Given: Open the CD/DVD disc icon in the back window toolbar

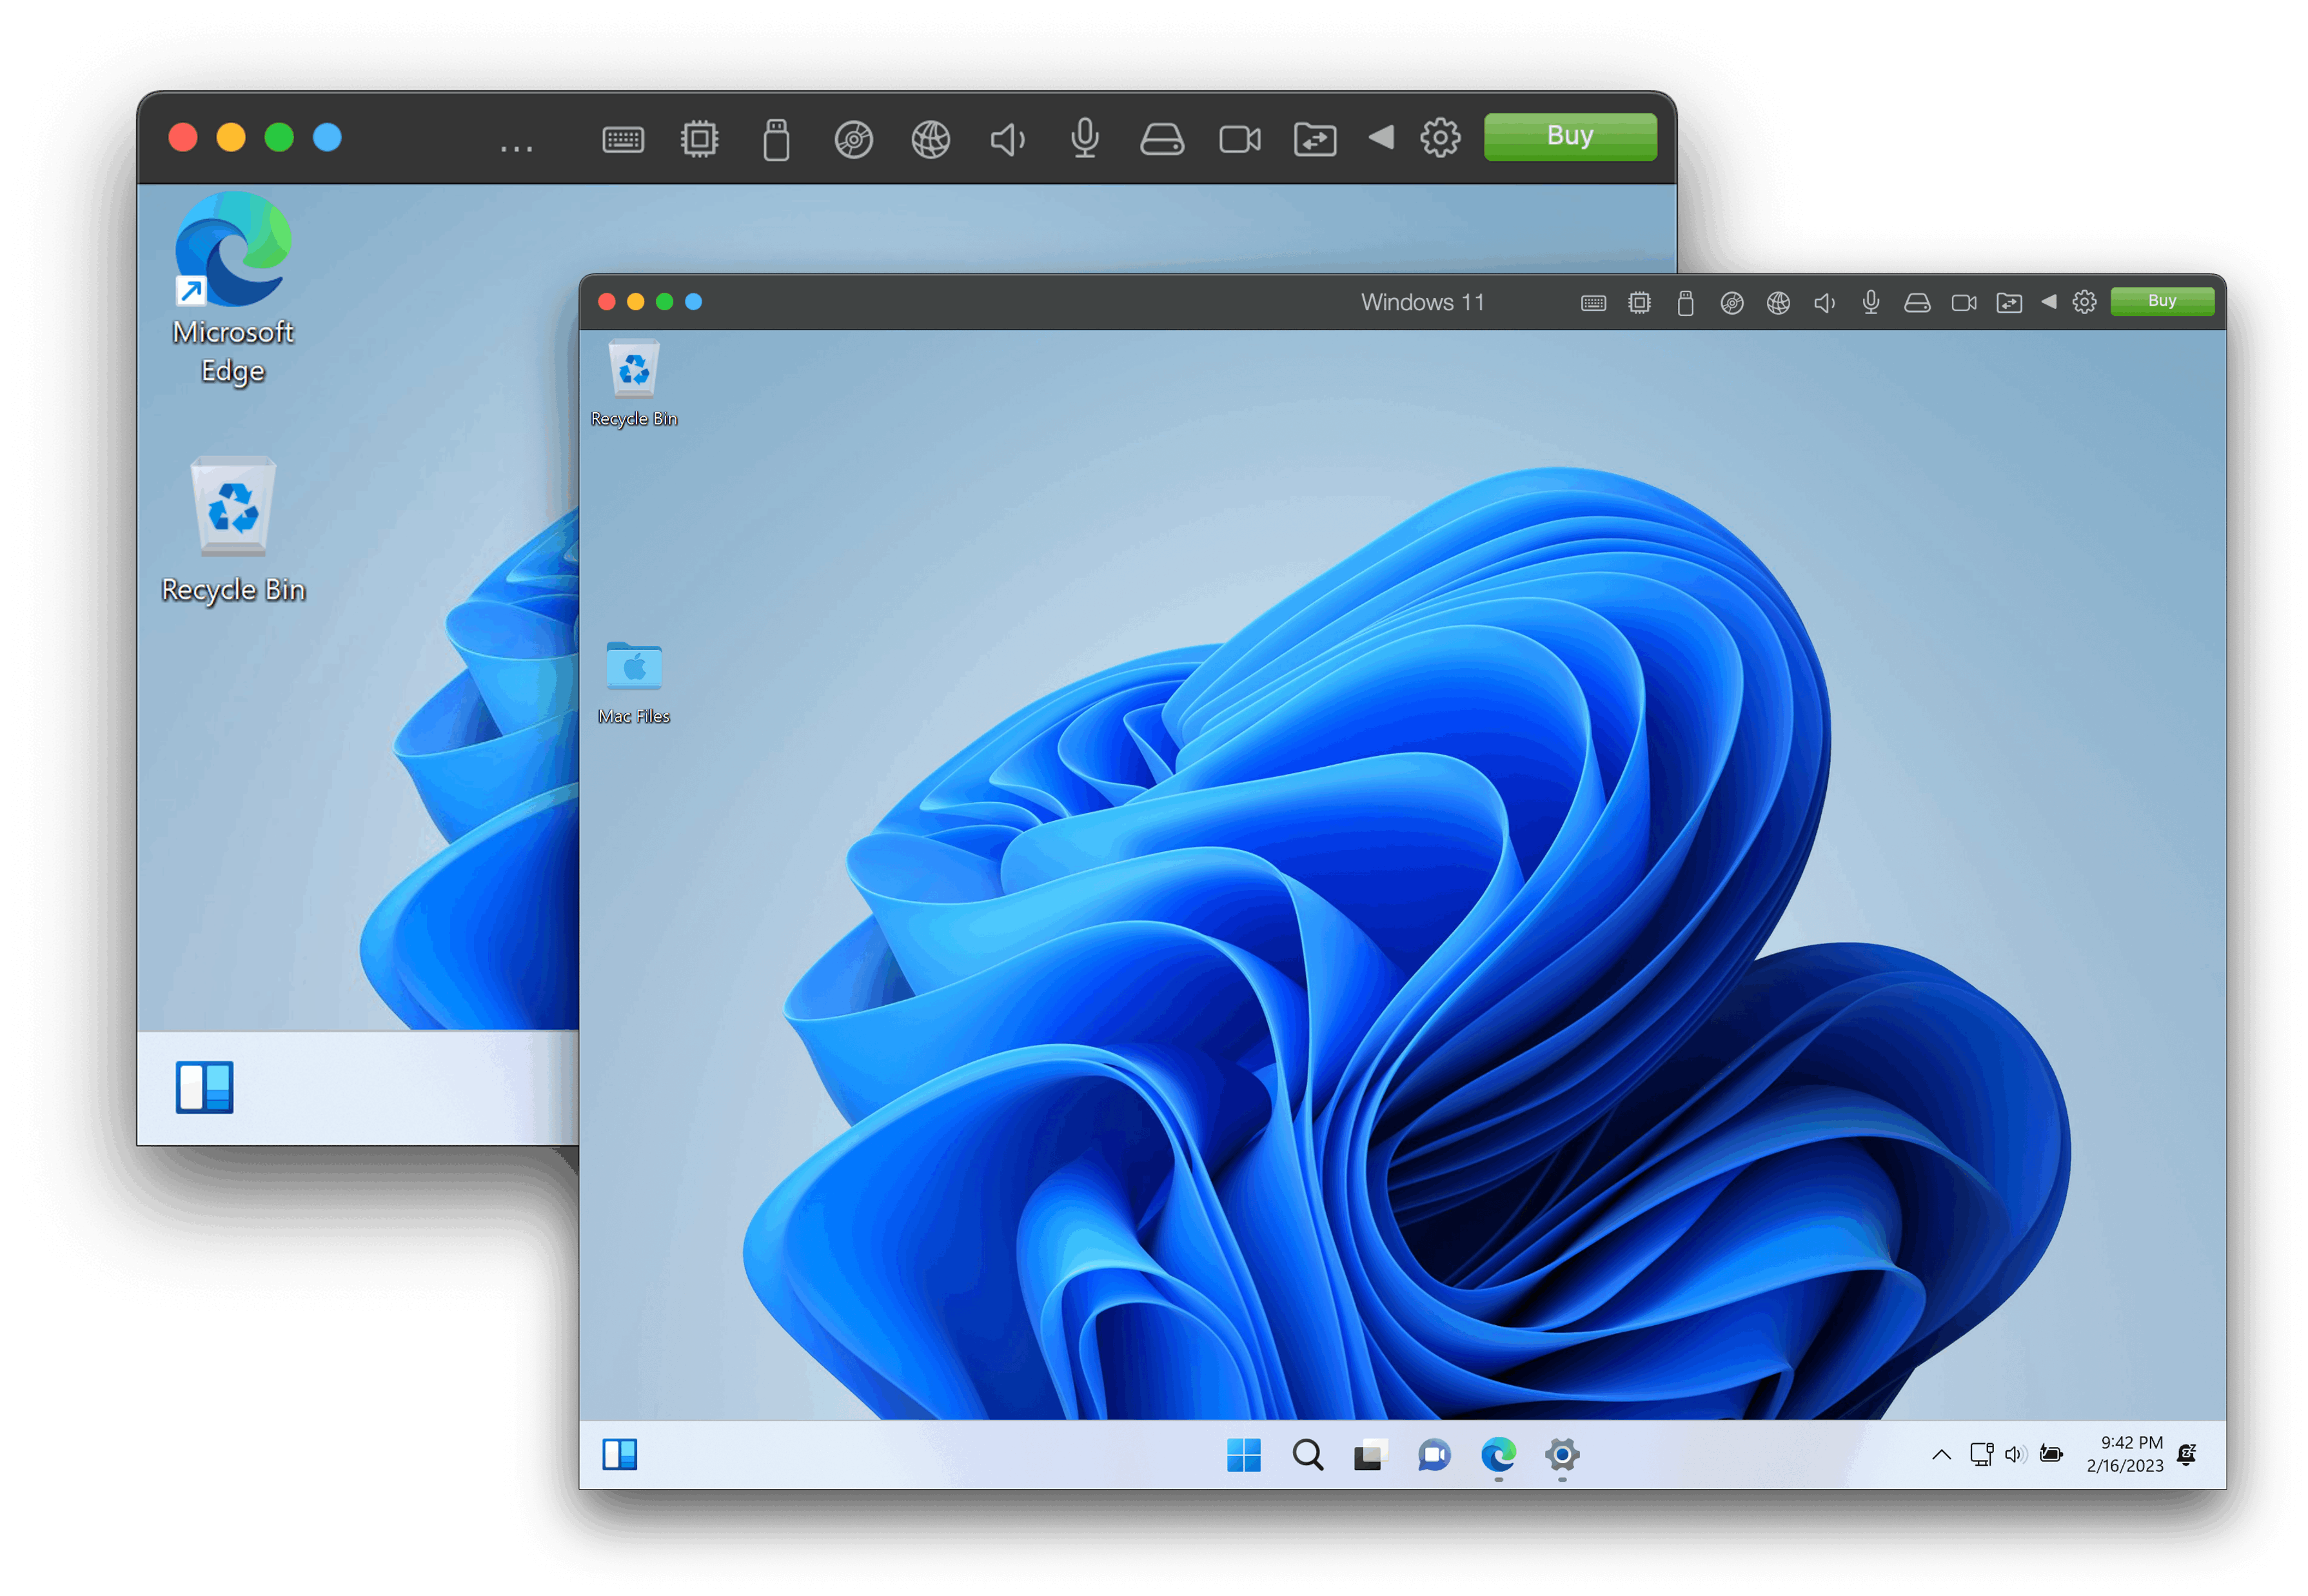Looking at the screenshot, I should [x=853, y=139].
